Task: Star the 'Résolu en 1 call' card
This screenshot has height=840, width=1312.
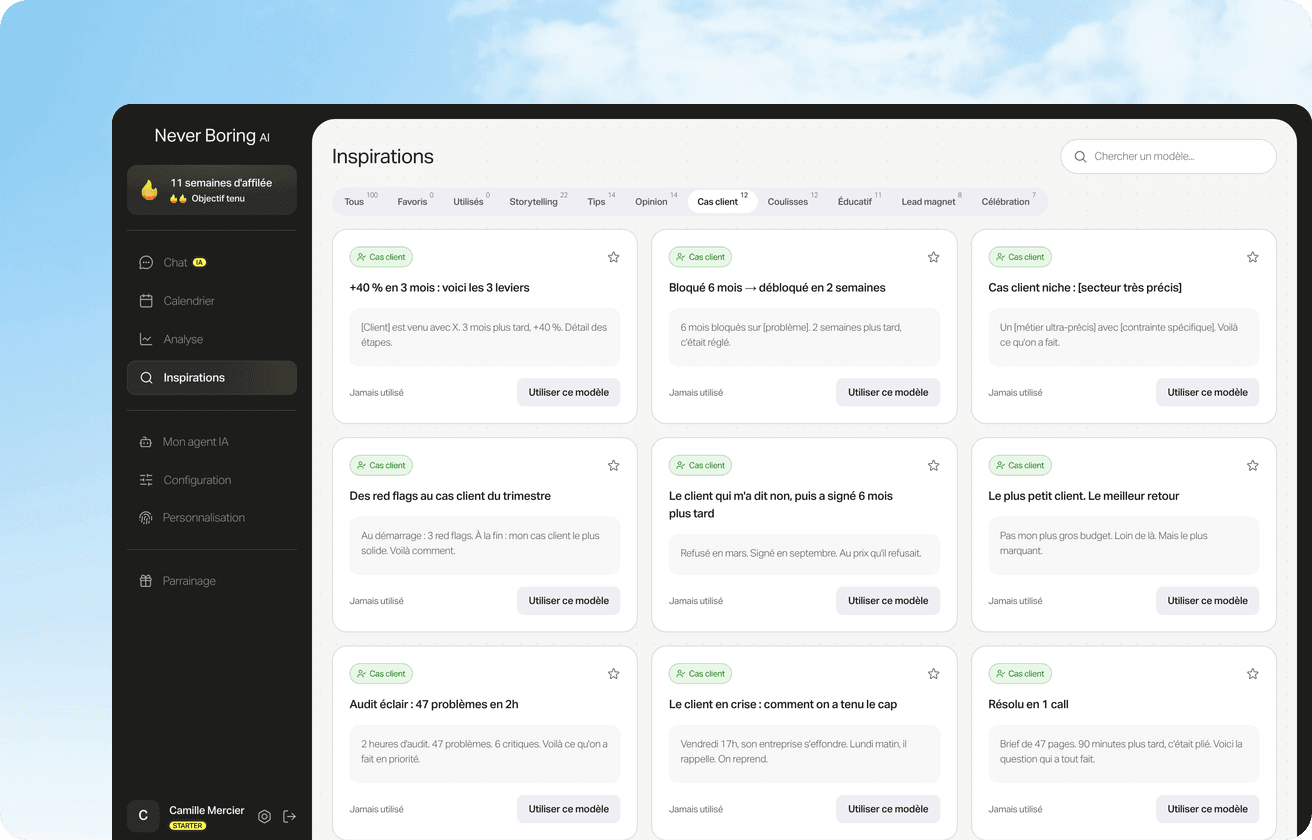Action: coord(1253,674)
